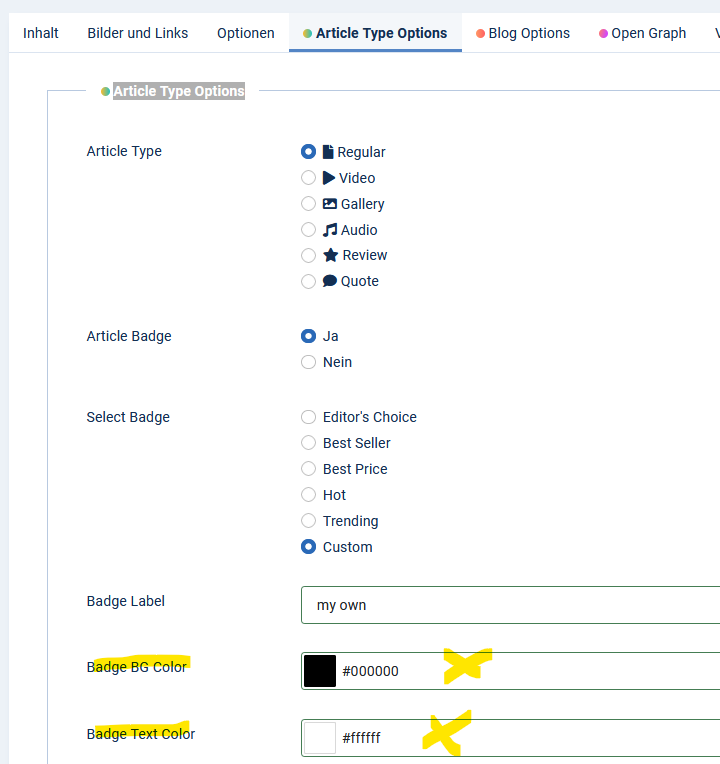720x764 pixels.
Task: Switch to the Blog Options tab
Action: pyautogui.click(x=523, y=33)
